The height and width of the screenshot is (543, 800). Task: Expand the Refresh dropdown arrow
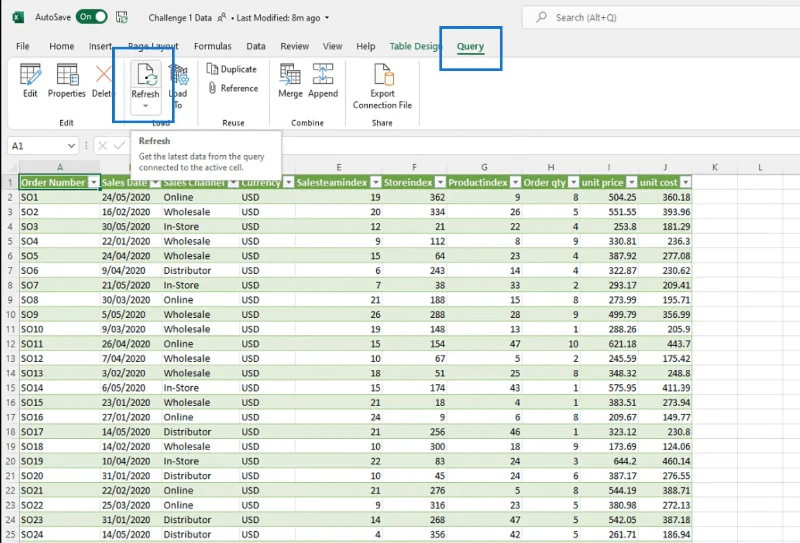pos(145,106)
